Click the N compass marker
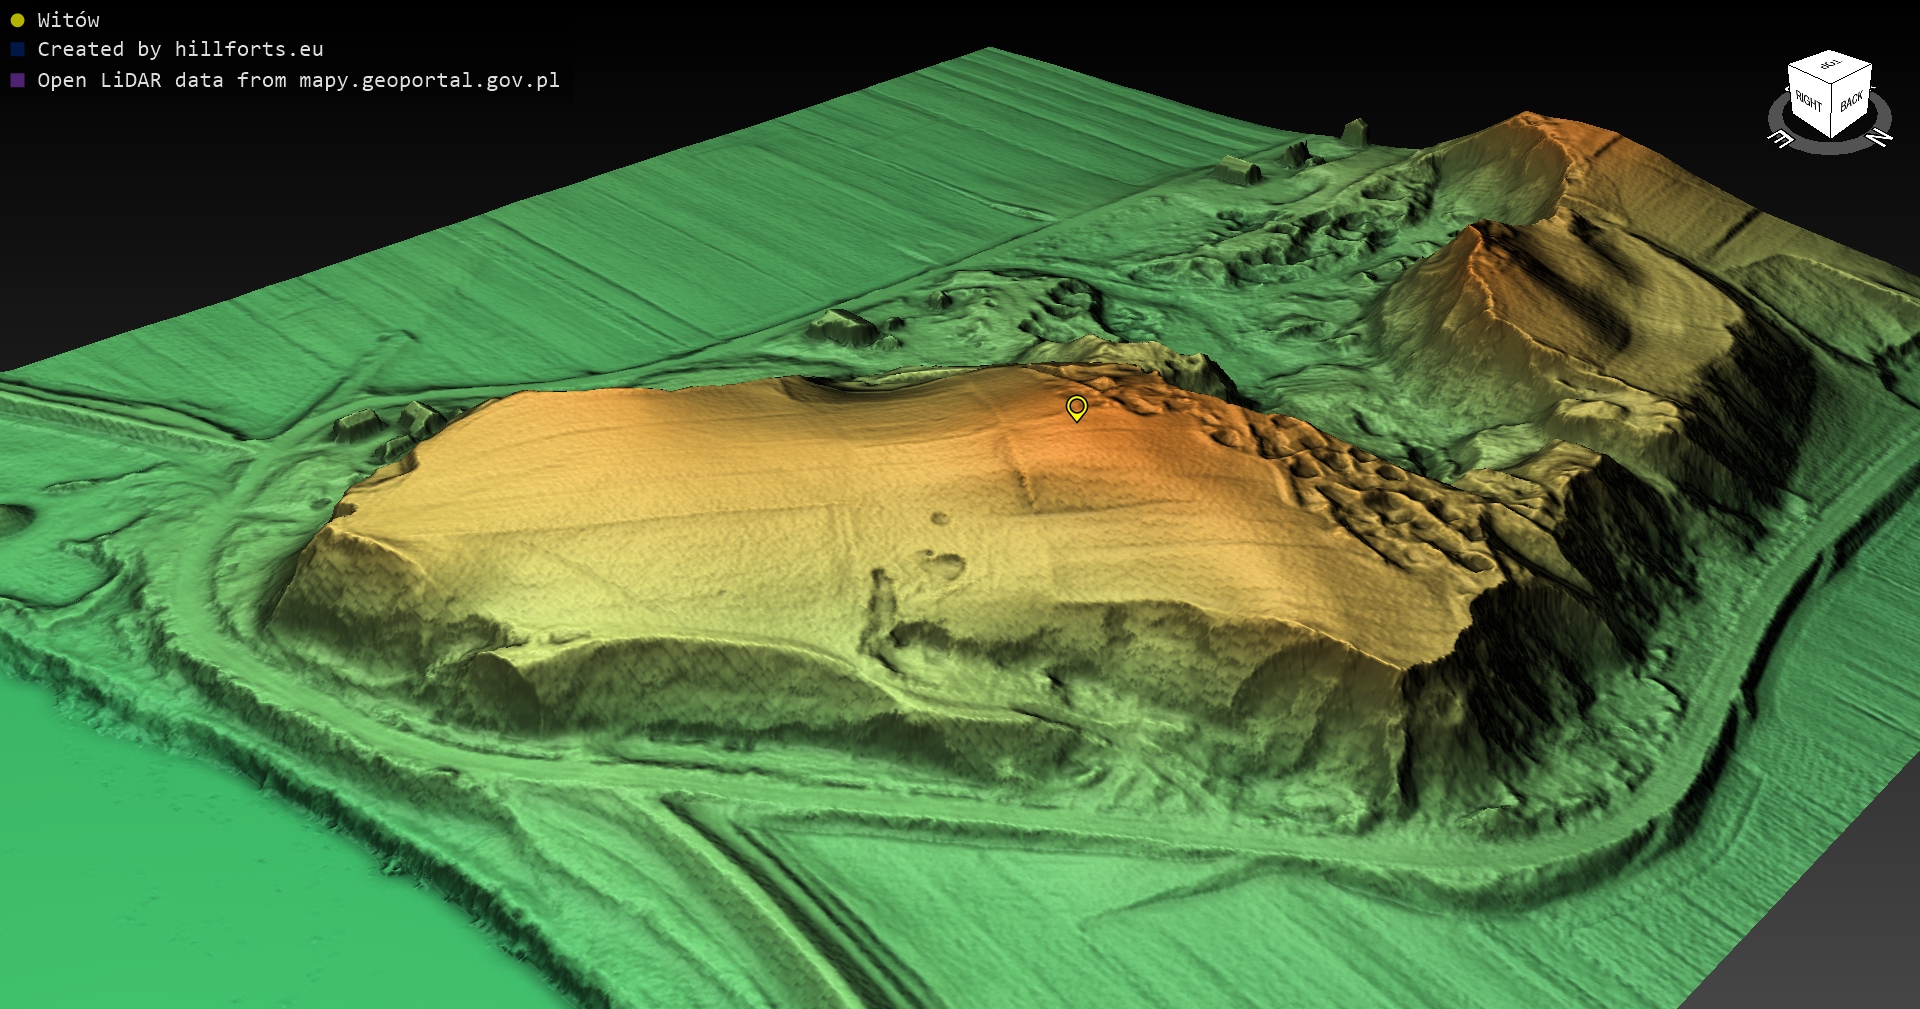 point(1880,137)
